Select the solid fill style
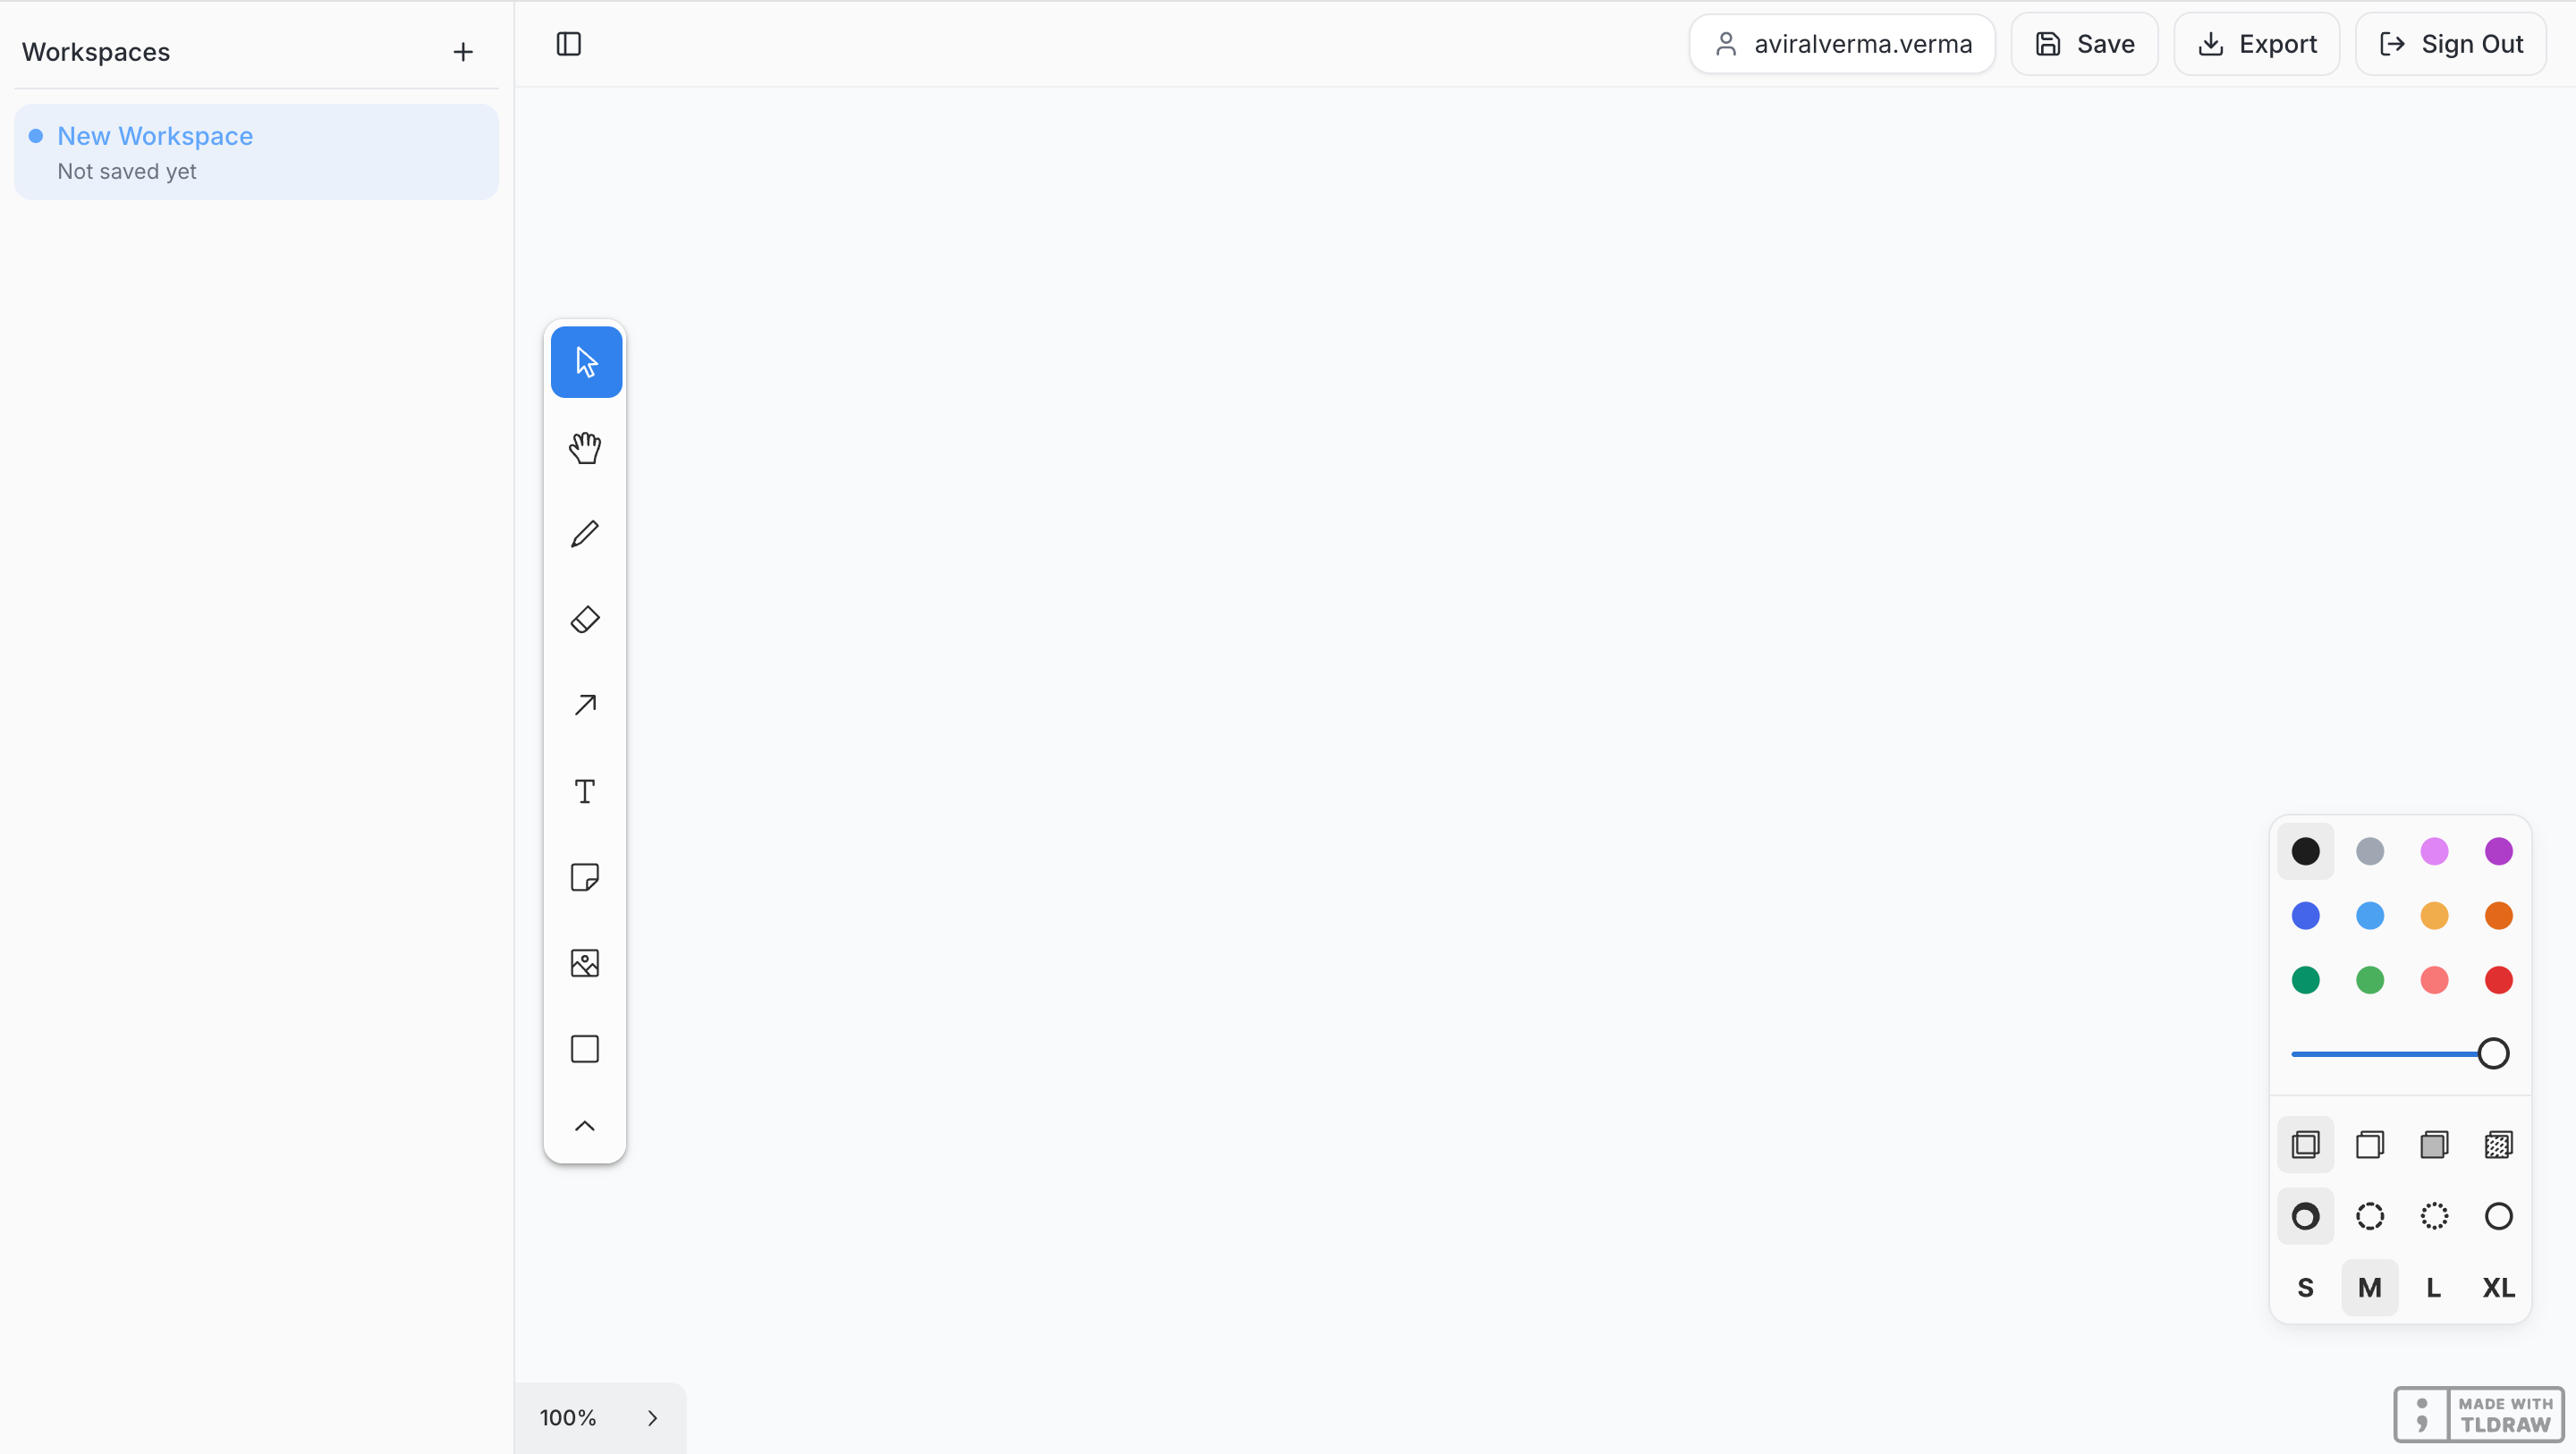2576x1454 pixels. tap(2434, 1144)
